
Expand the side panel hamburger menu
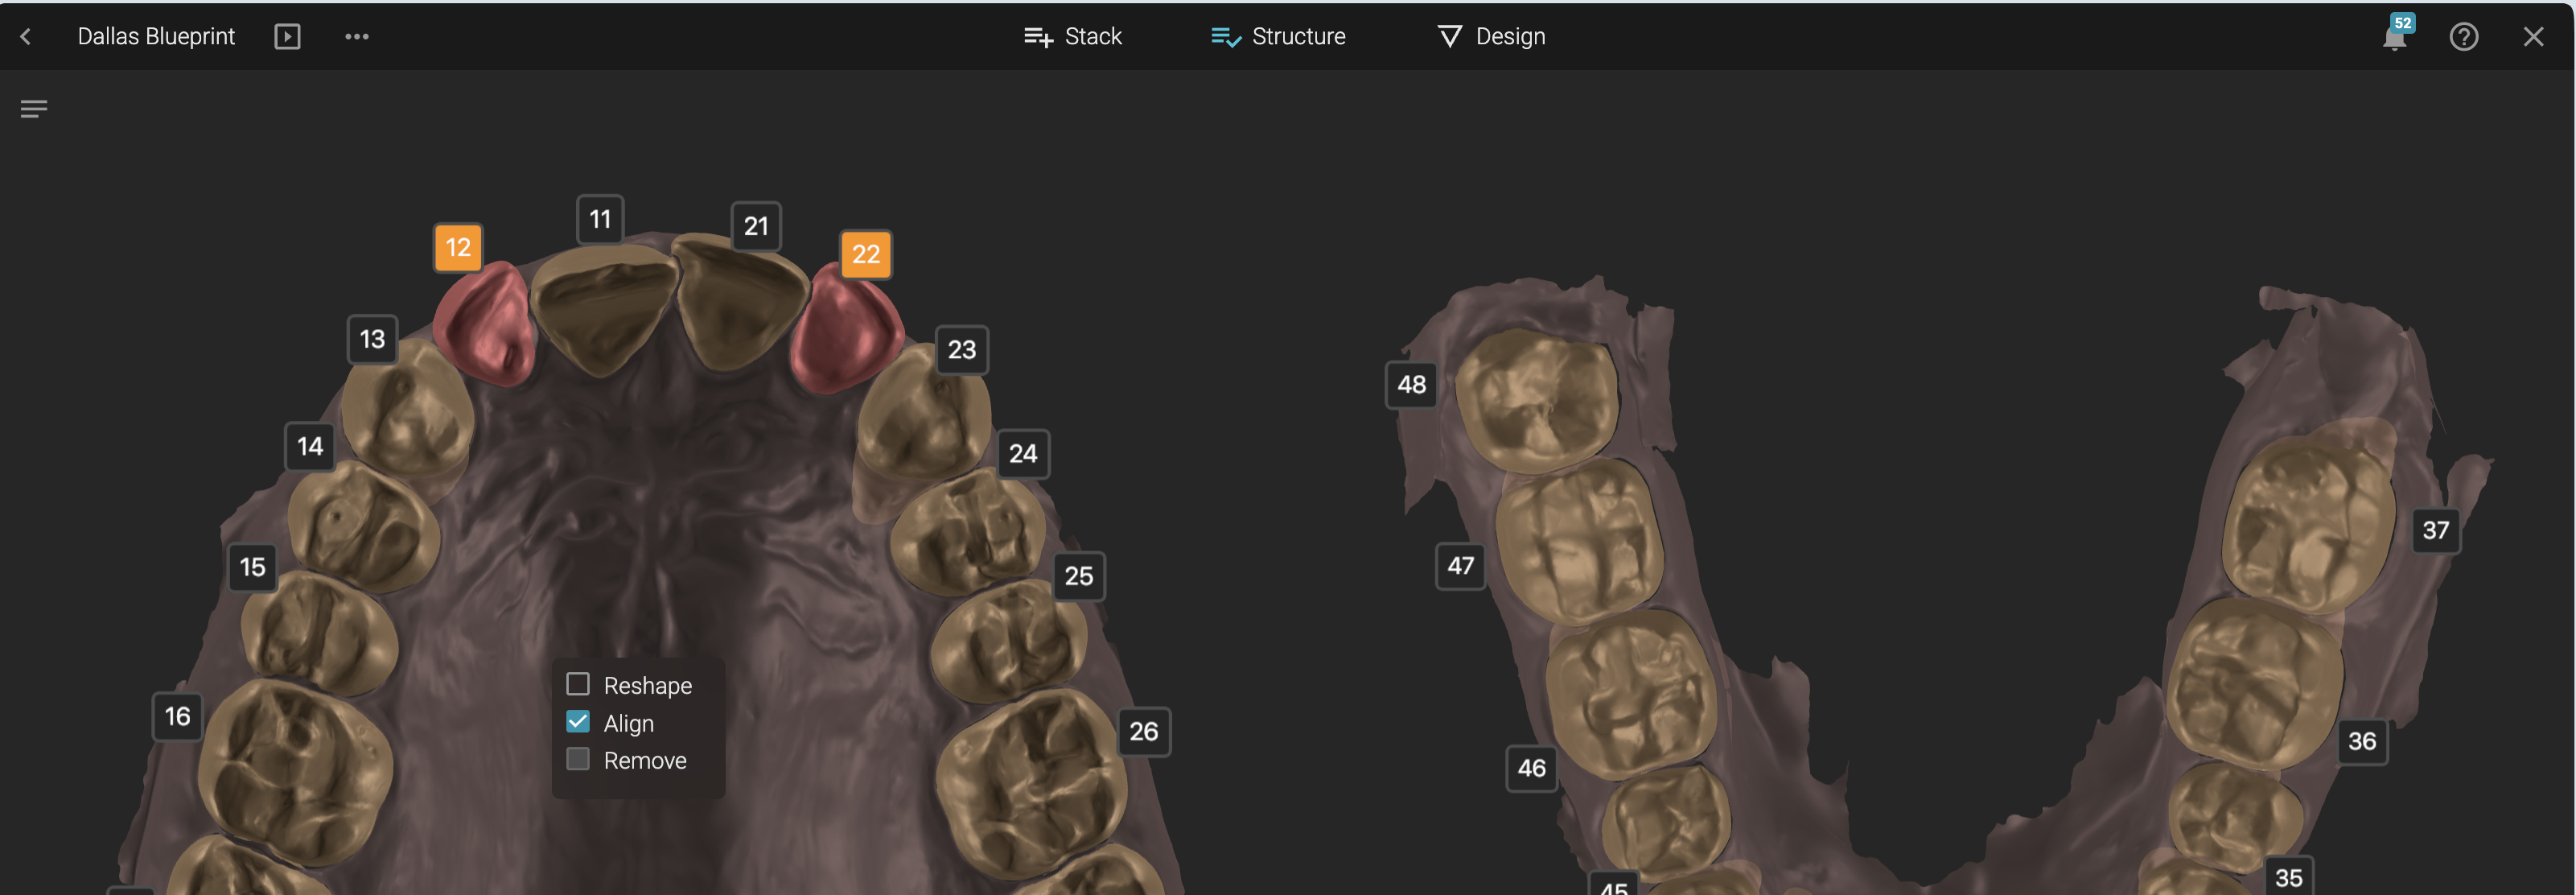34,109
